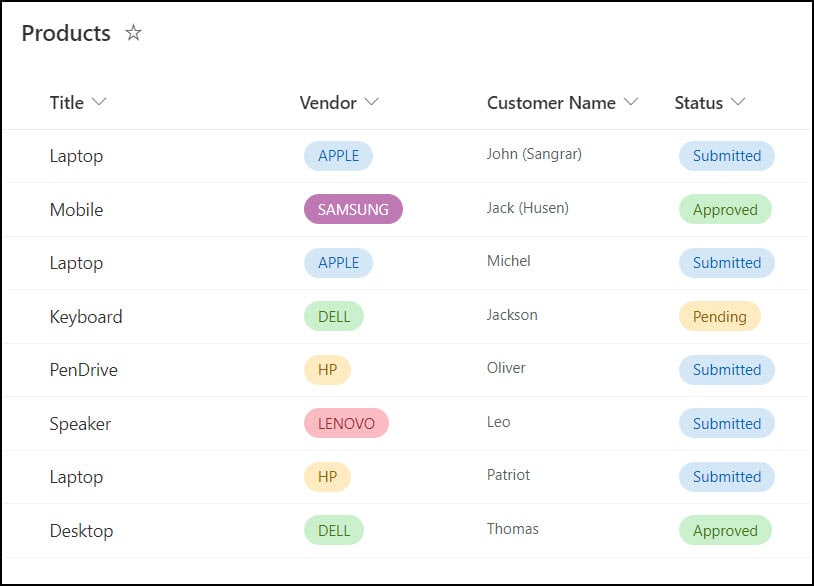
Task: Open the Mobile item title
Action: click(76, 210)
